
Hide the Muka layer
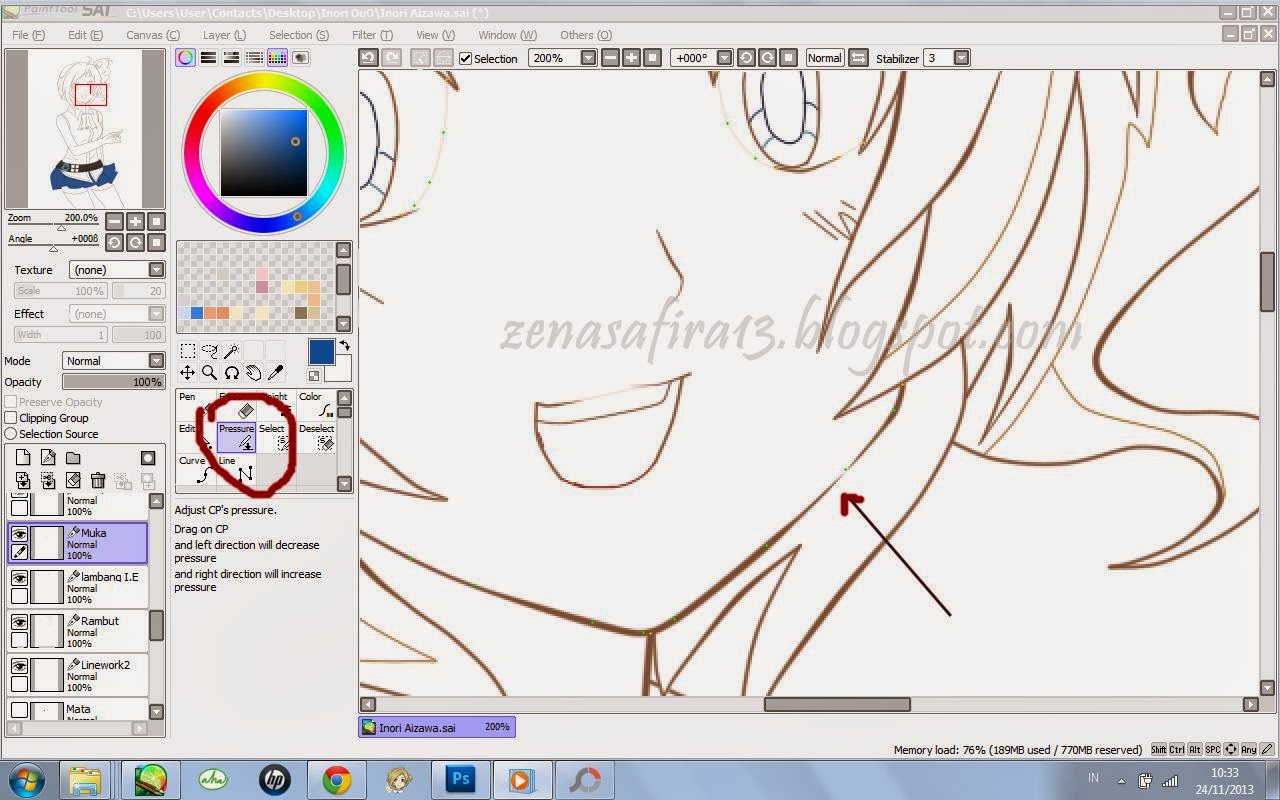pyautogui.click(x=19, y=535)
